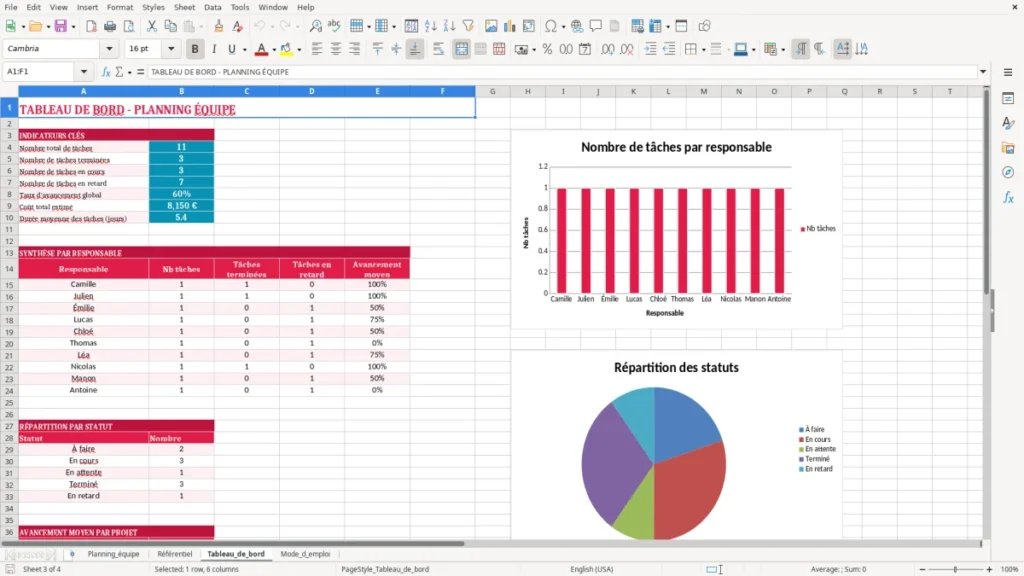This screenshot has height=576, width=1024.
Task: Toggle Underline formatting
Action: (231, 49)
